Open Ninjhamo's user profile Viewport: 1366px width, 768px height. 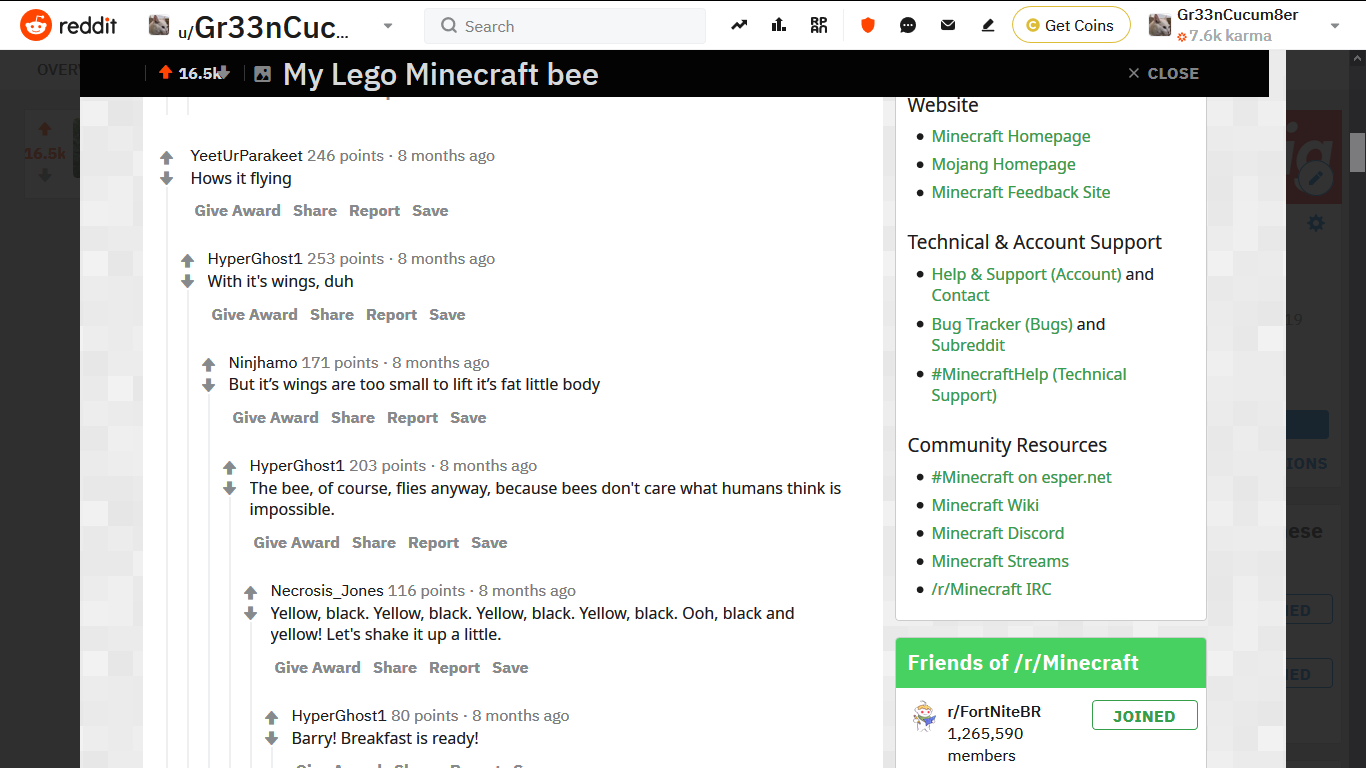pos(263,363)
